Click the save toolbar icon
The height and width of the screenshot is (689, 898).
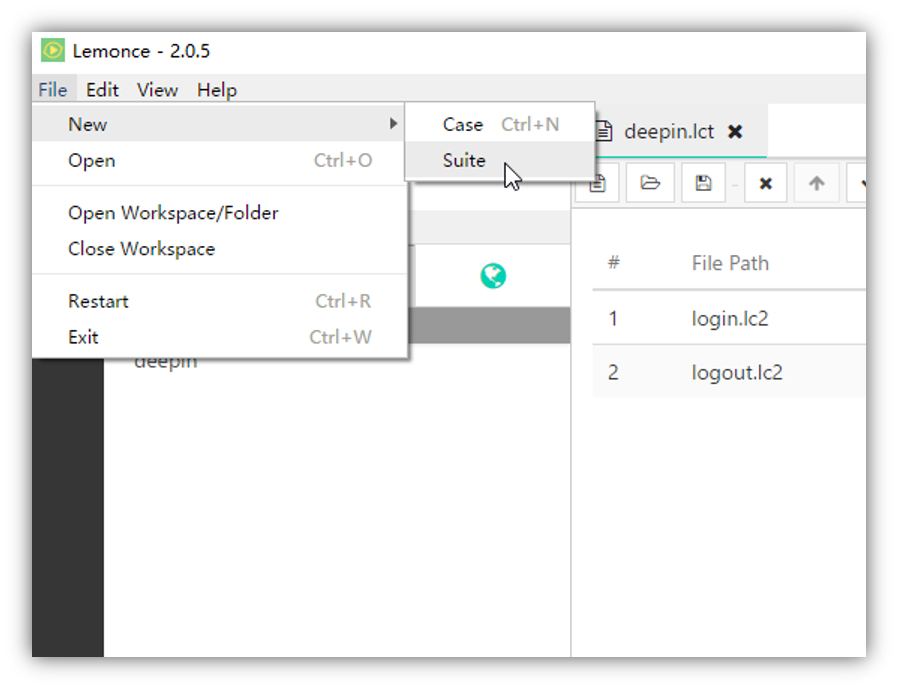coord(703,183)
